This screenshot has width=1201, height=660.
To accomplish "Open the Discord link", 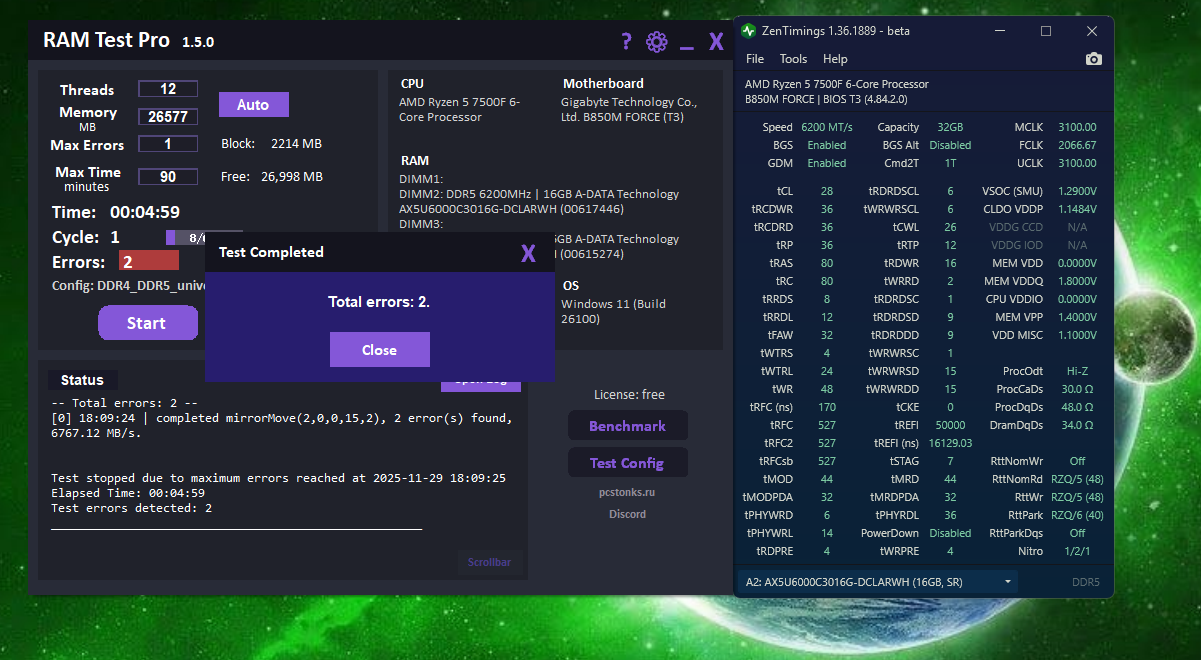I will 628,514.
